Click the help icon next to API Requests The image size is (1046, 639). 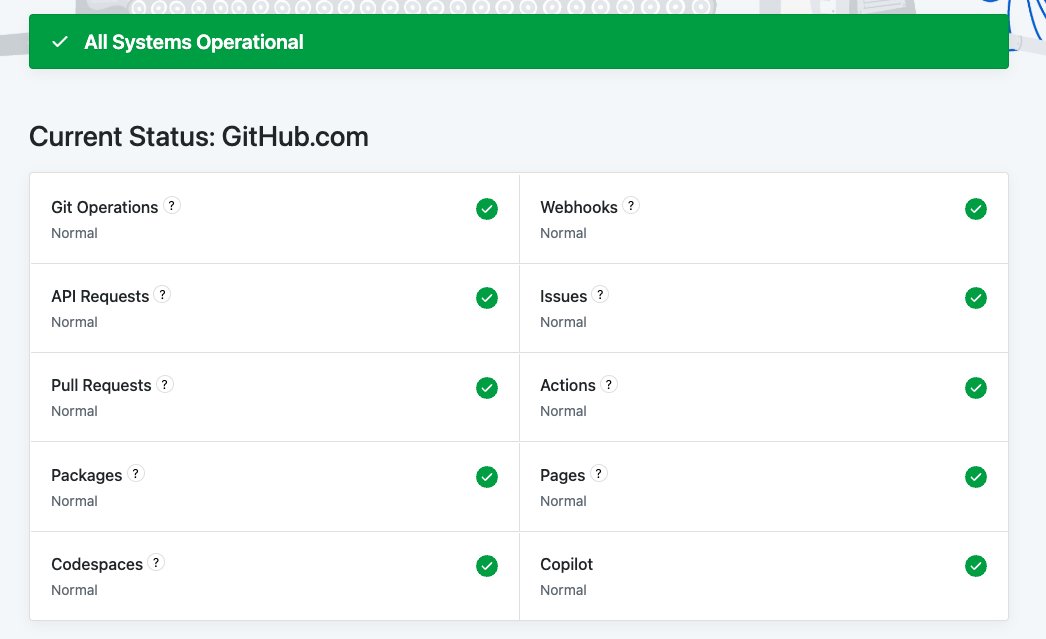pyautogui.click(x=162, y=294)
